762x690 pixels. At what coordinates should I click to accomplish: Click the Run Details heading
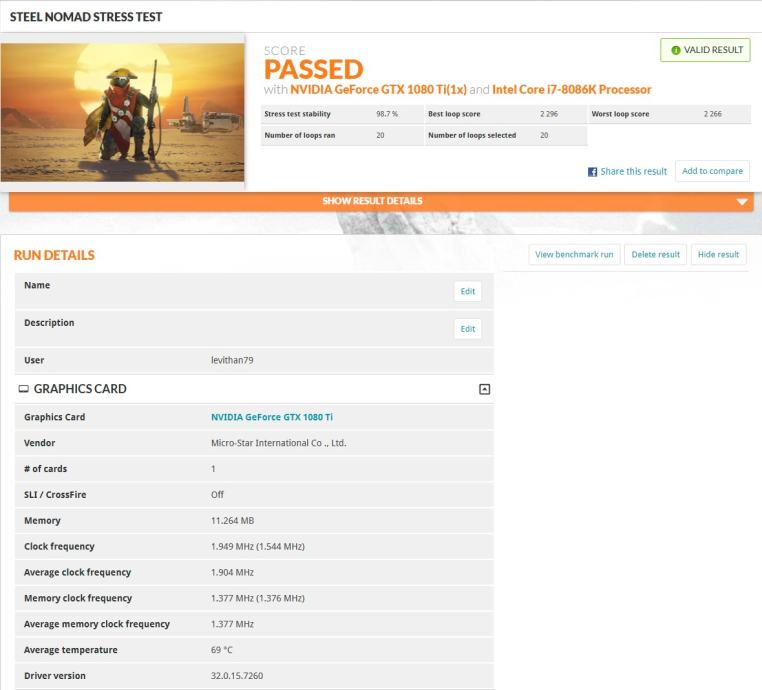[54, 255]
